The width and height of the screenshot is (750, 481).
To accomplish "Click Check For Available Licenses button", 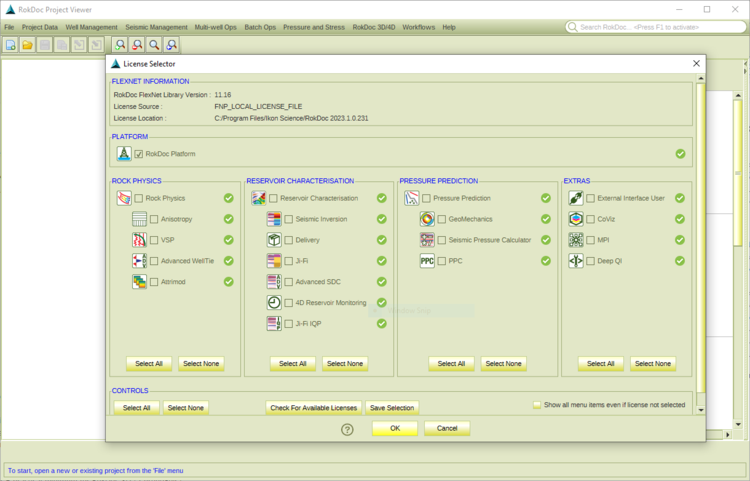I will tap(314, 408).
